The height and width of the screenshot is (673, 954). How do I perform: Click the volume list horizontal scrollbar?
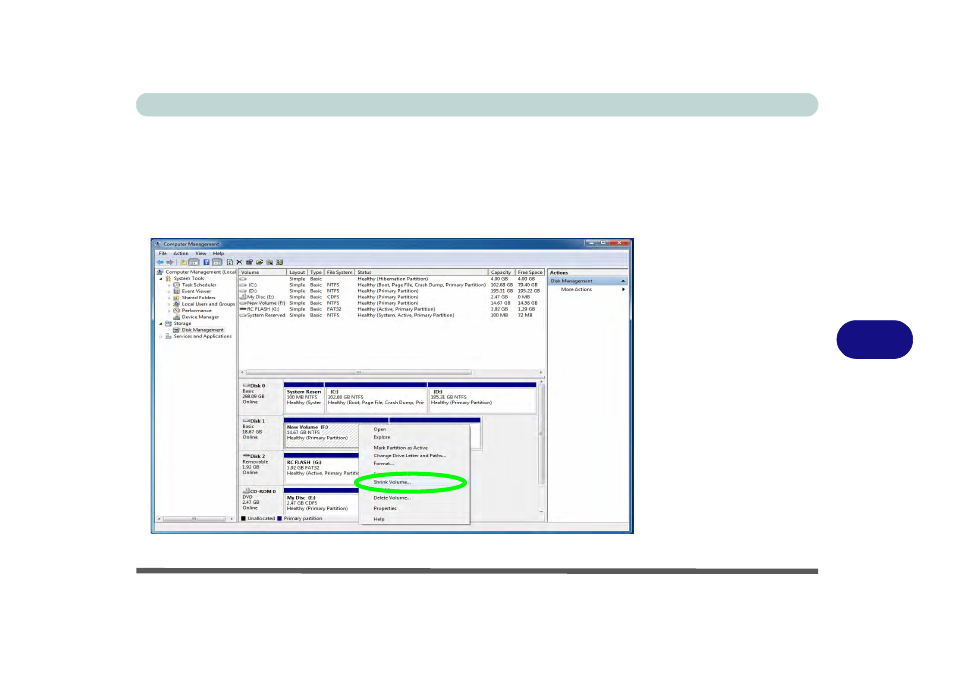coord(391,372)
